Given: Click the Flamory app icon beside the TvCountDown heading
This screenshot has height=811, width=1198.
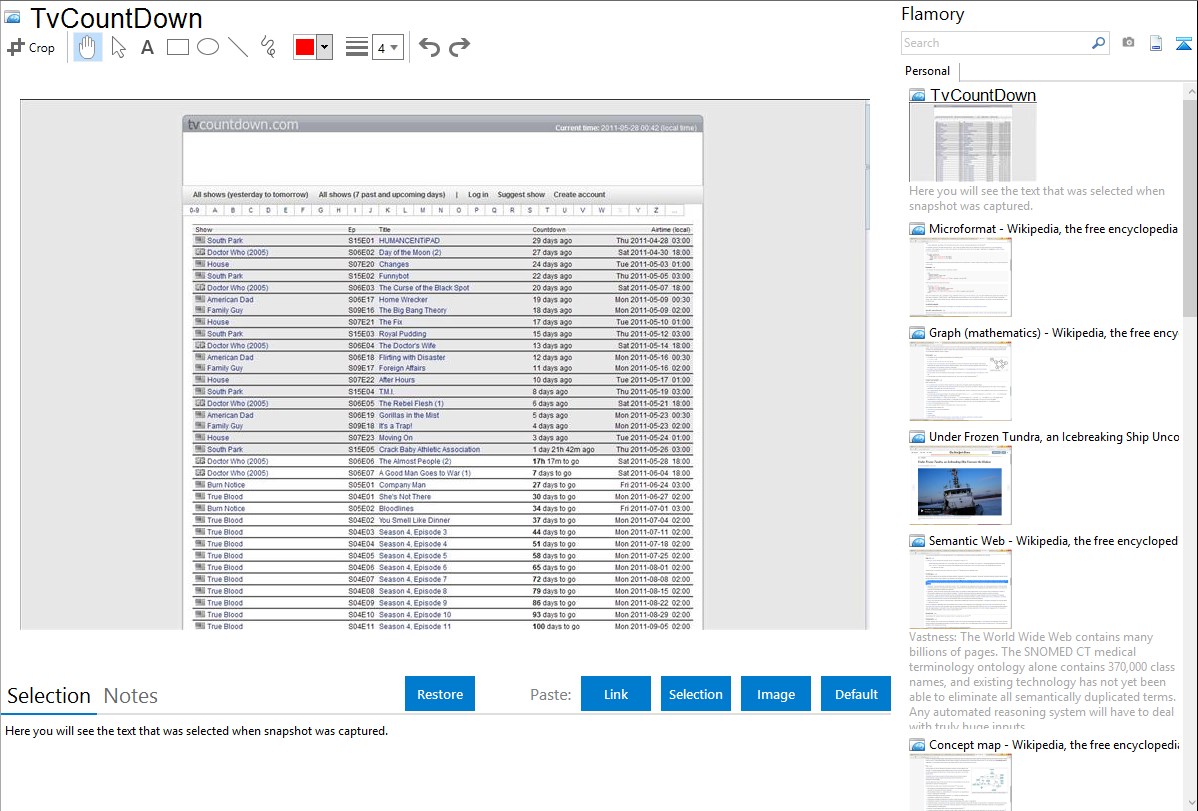Looking at the screenshot, I should pos(12,17).
